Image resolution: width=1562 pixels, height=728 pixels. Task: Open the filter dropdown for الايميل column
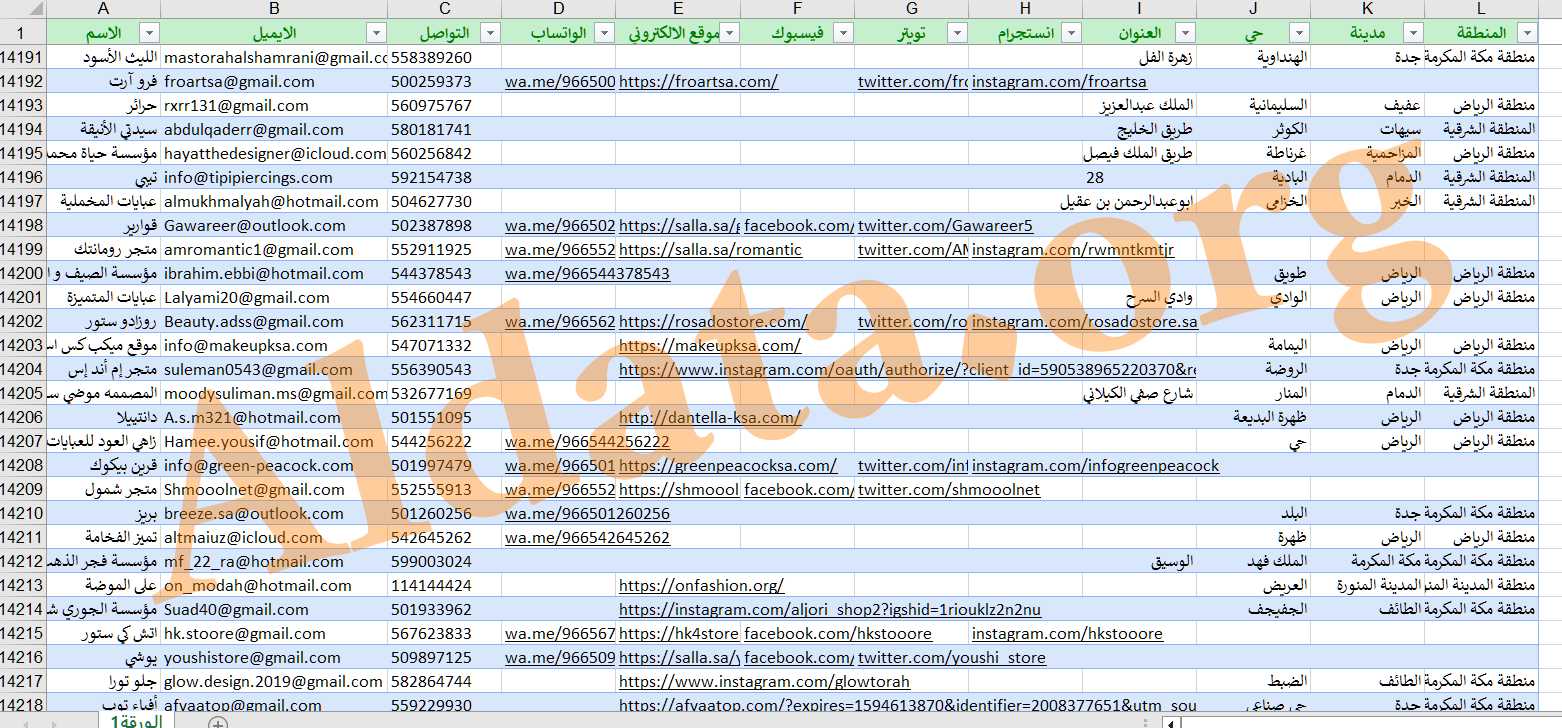[376, 33]
